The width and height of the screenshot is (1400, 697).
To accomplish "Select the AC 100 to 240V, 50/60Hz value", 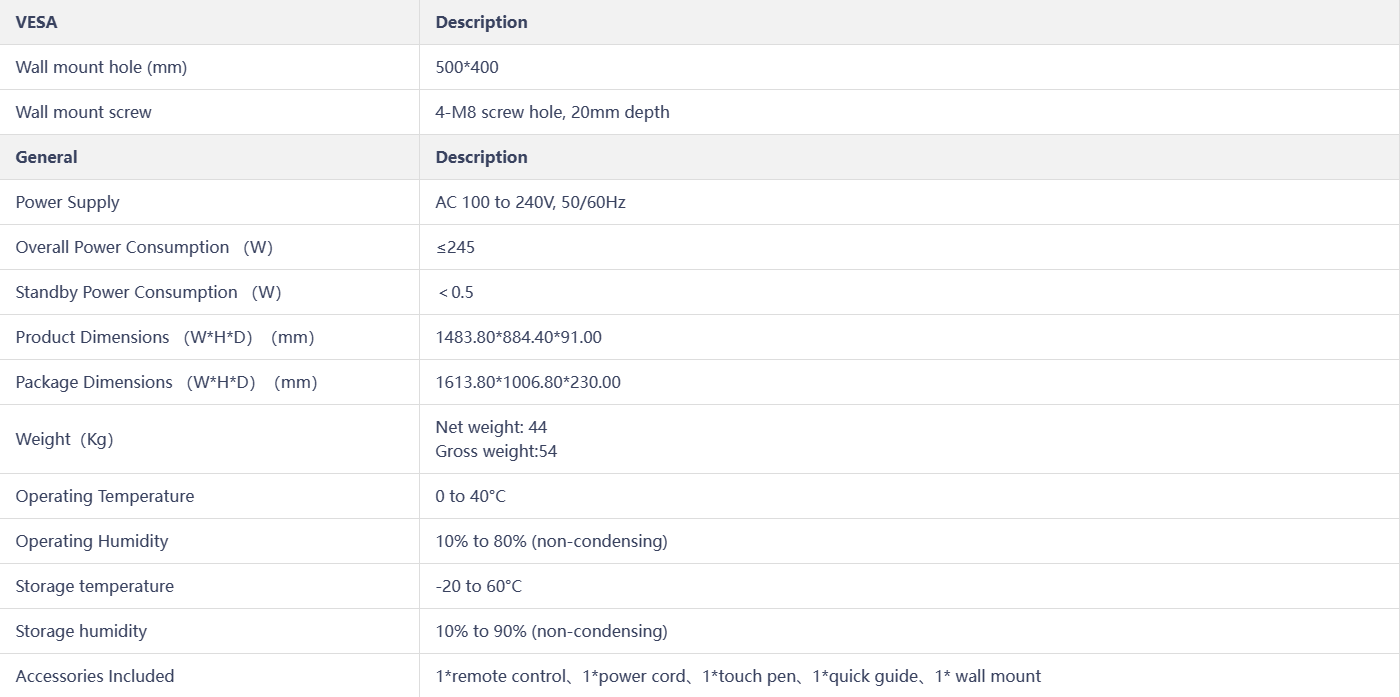I will tap(530, 202).
